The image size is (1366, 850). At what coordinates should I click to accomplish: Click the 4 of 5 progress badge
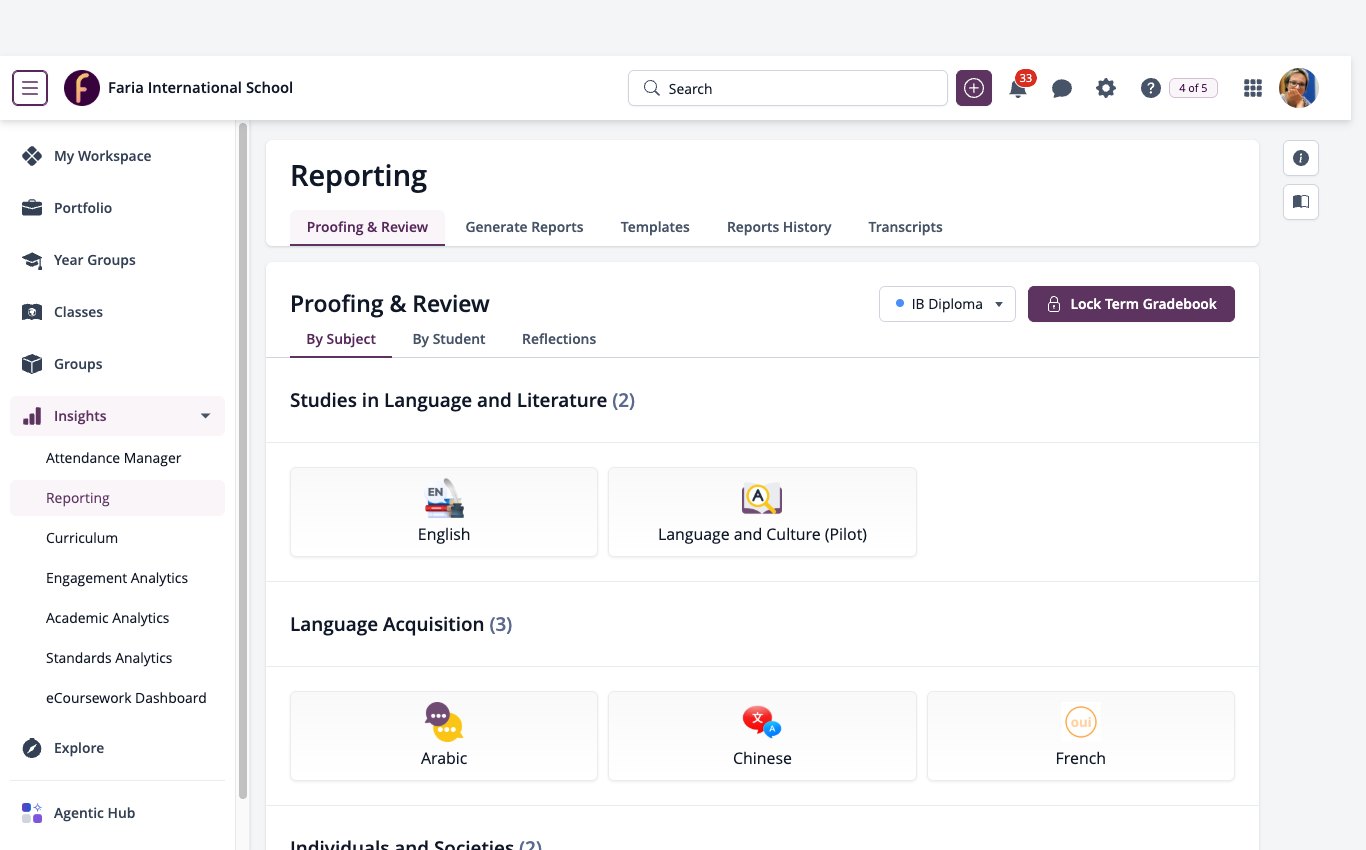click(x=1193, y=88)
